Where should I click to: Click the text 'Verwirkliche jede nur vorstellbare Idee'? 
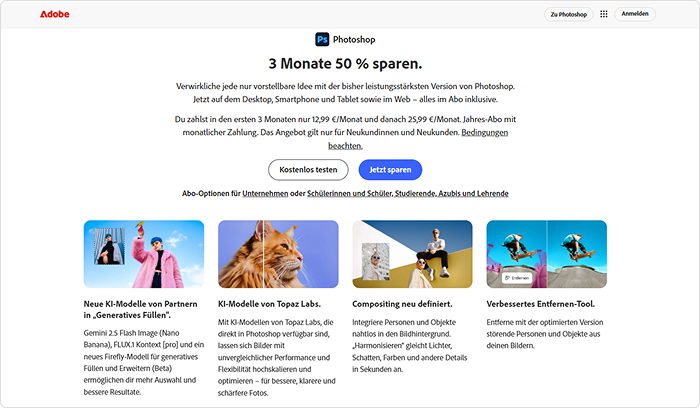point(246,86)
